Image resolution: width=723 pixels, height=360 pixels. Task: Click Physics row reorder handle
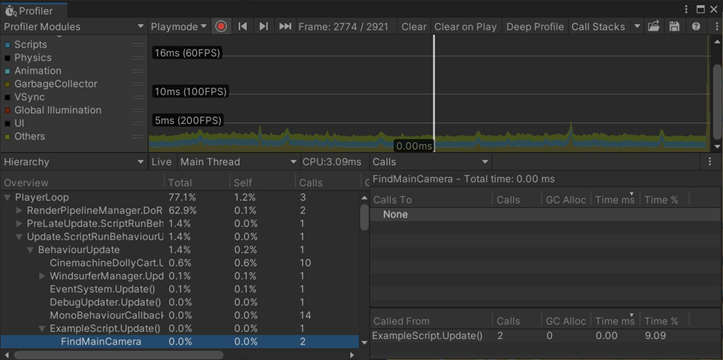coord(138,58)
